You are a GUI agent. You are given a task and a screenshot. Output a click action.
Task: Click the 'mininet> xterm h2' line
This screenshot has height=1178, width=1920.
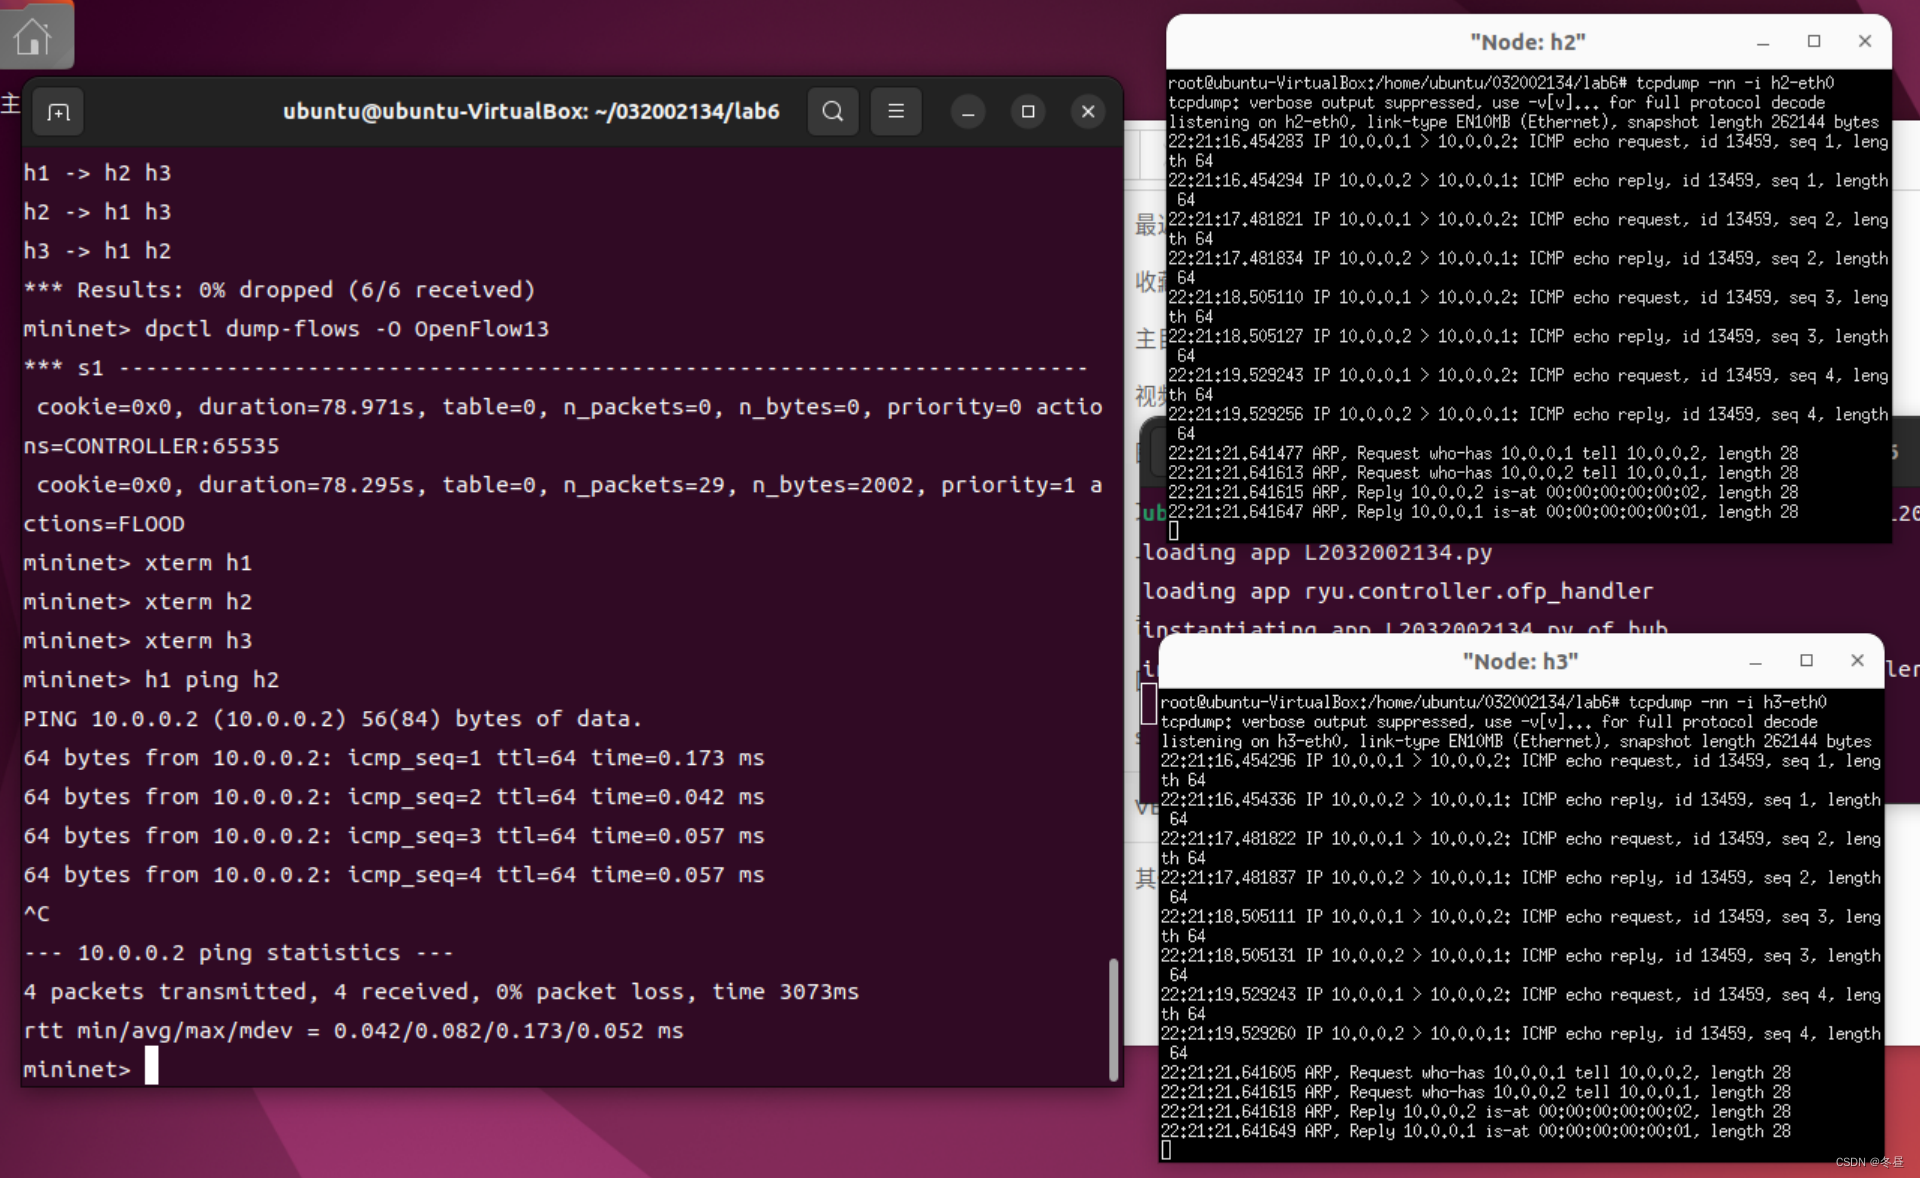coord(138,602)
